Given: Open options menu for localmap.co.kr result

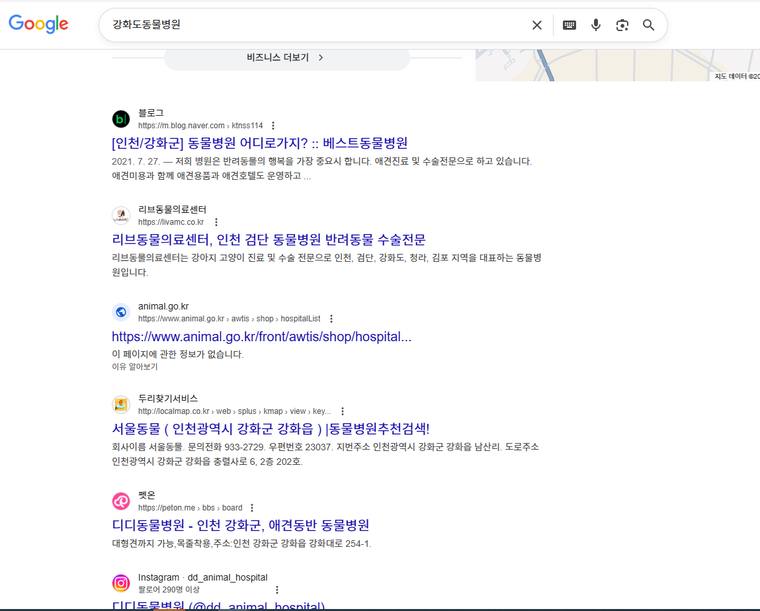Looking at the screenshot, I should tap(343, 411).
